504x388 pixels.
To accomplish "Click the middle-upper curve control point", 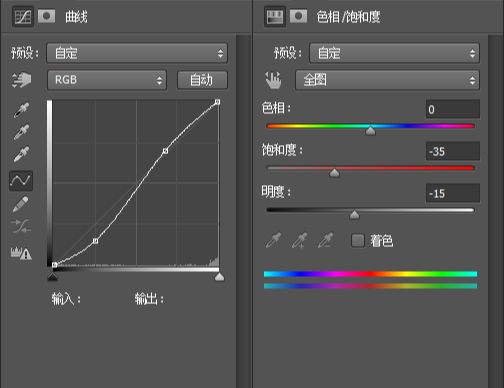I will pyautogui.click(x=165, y=151).
